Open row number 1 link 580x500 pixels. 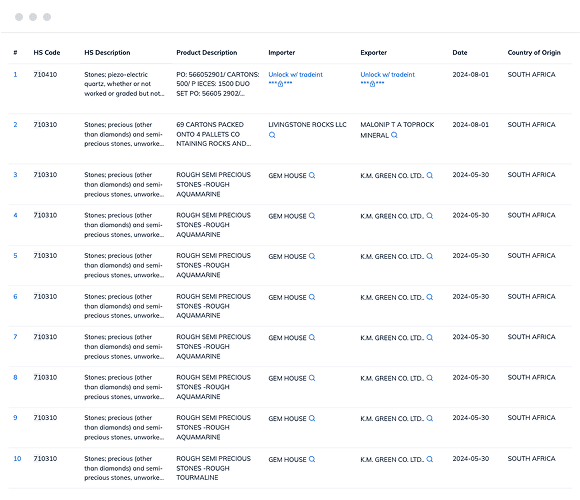point(15,75)
